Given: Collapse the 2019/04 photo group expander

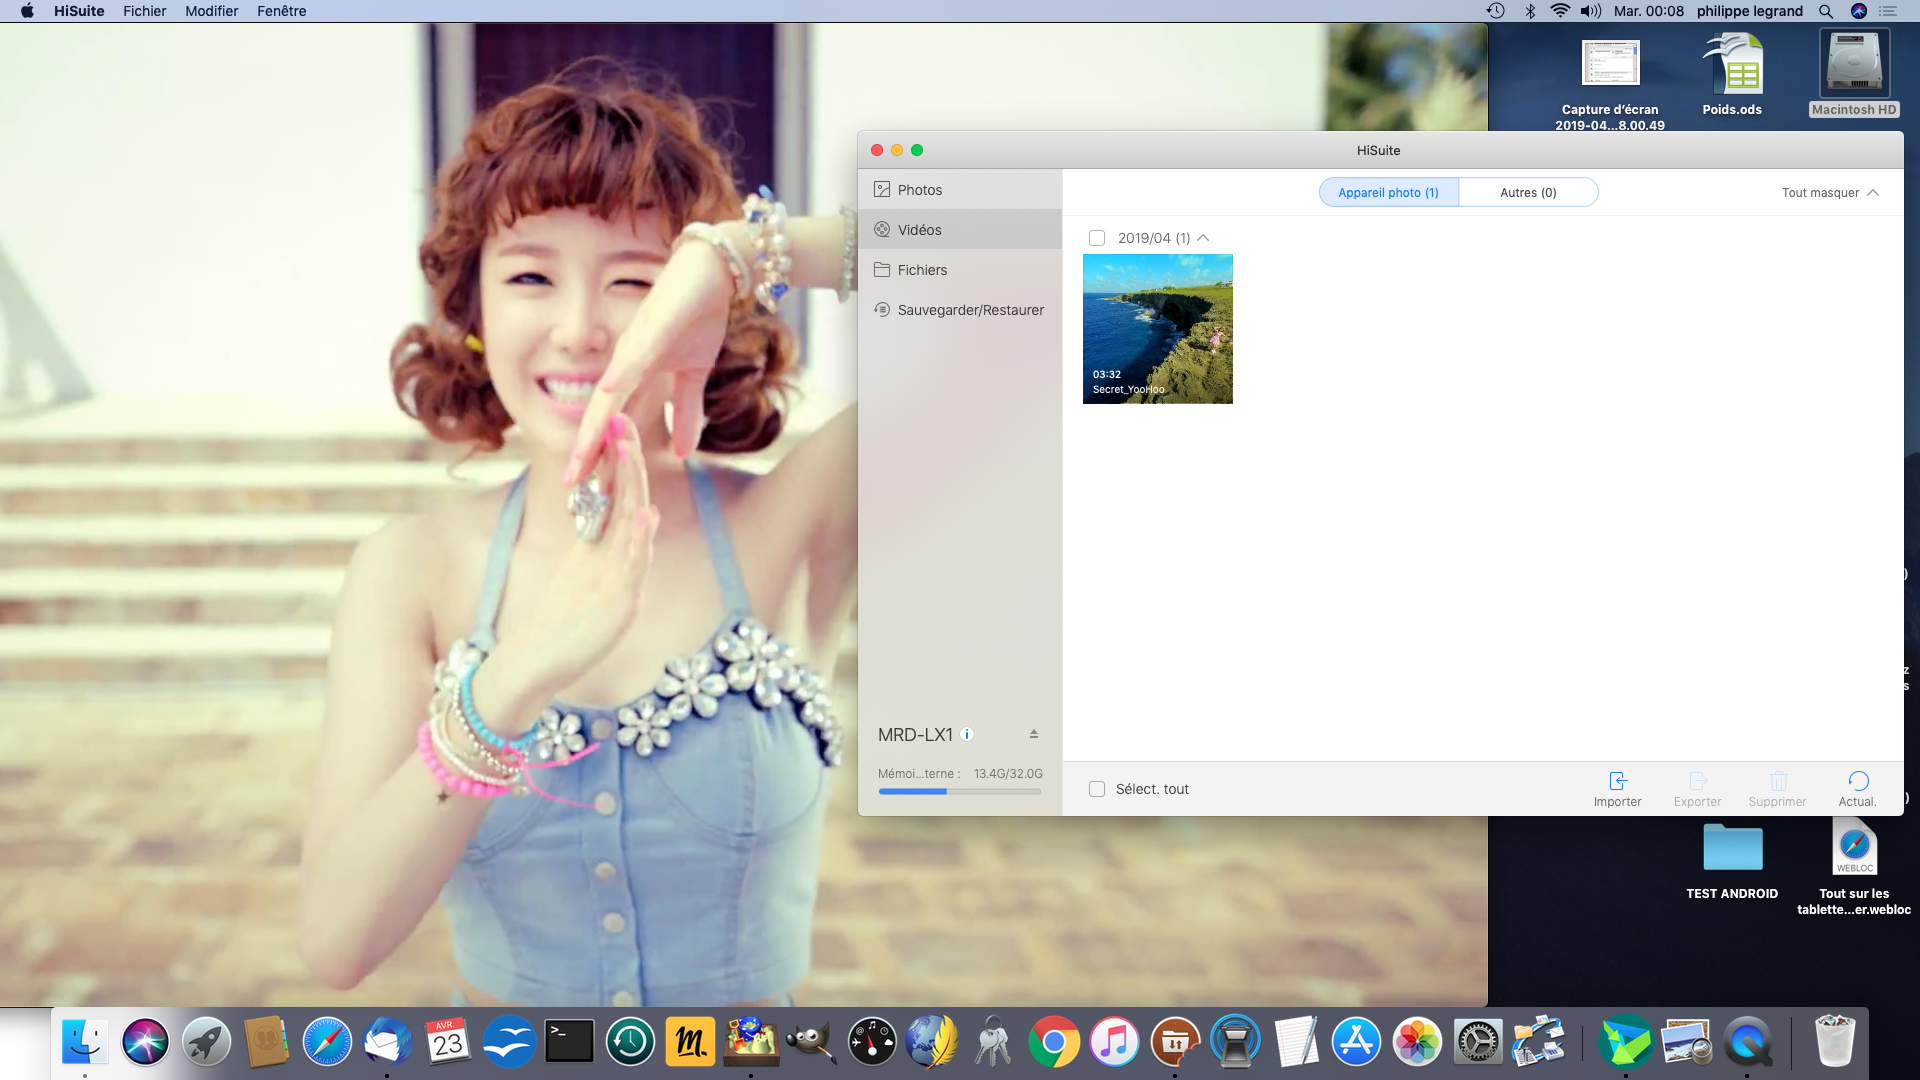Looking at the screenshot, I should (x=1203, y=237).
